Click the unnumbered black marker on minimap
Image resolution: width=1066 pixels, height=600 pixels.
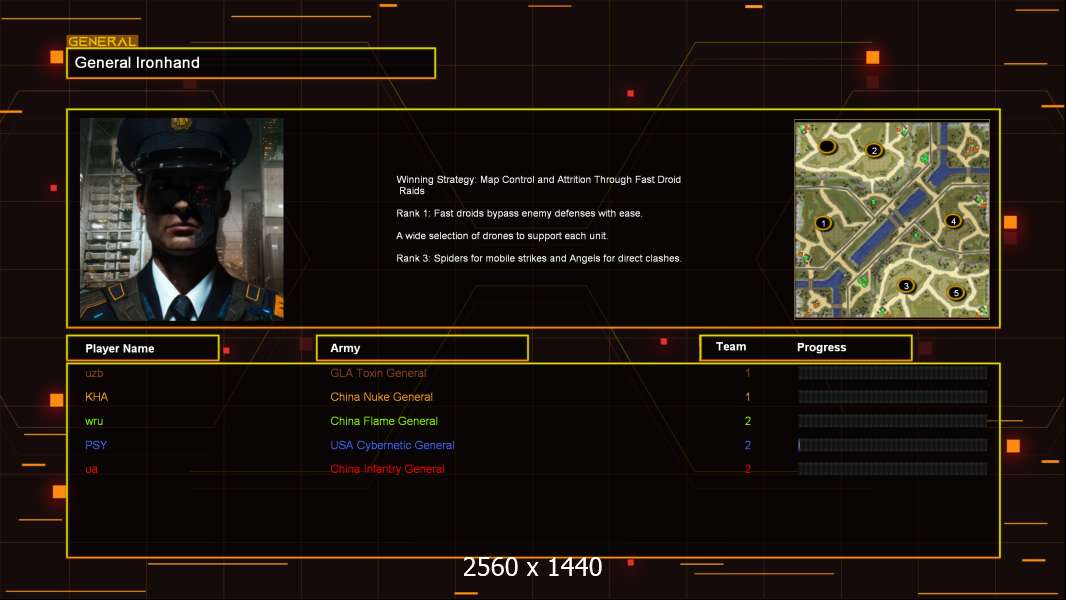827,146
